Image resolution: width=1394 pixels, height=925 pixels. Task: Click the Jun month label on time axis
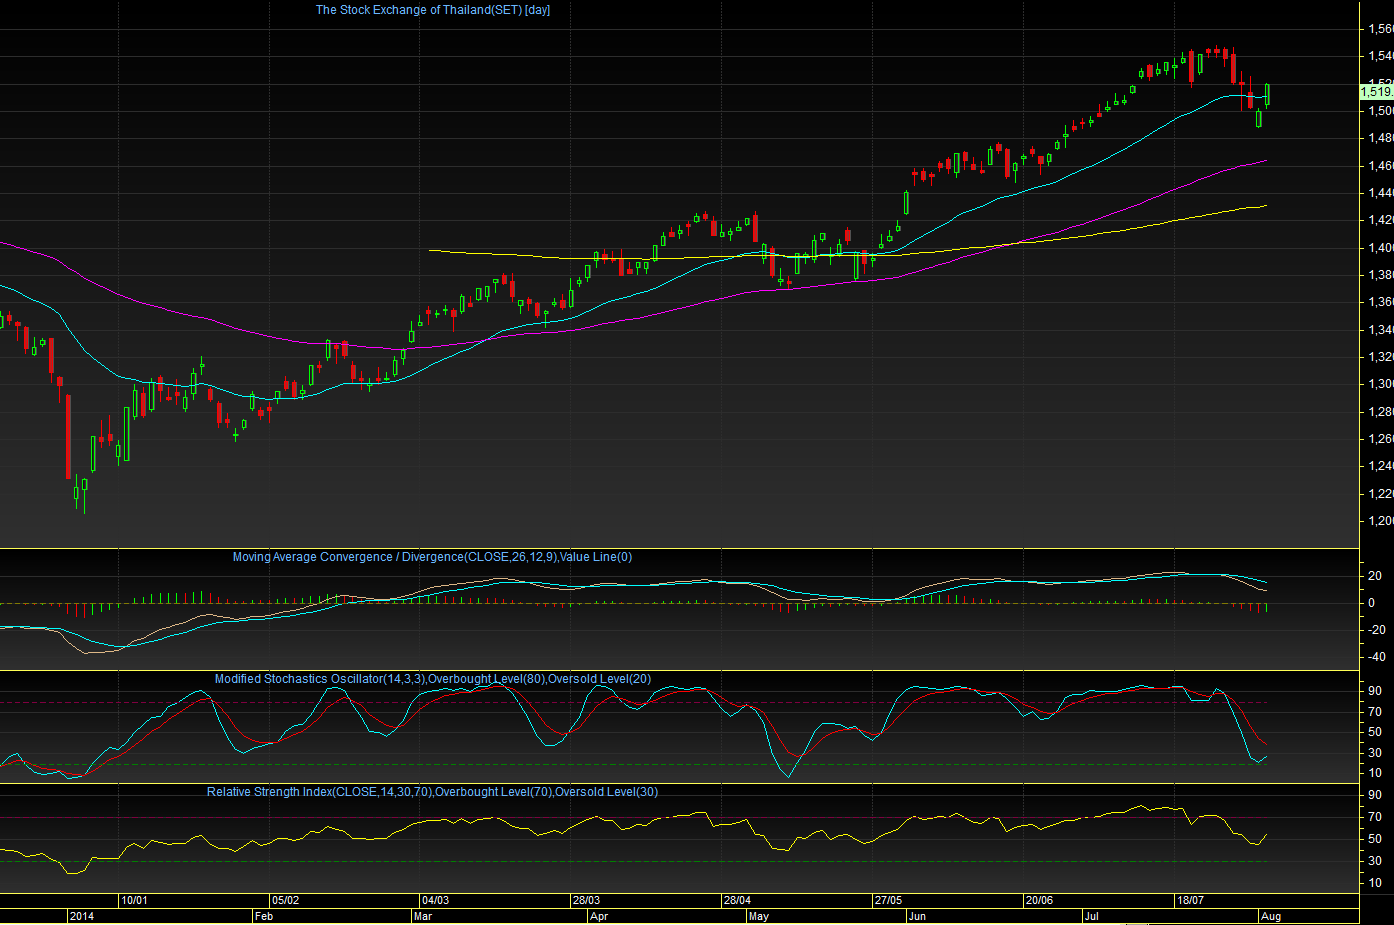pos(917,916)
